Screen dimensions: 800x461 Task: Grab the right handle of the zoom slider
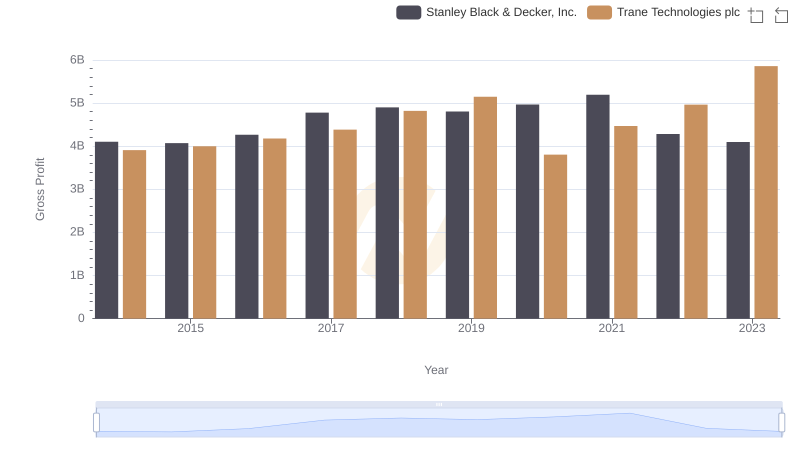pyautogui.click(x=781, y=423)
